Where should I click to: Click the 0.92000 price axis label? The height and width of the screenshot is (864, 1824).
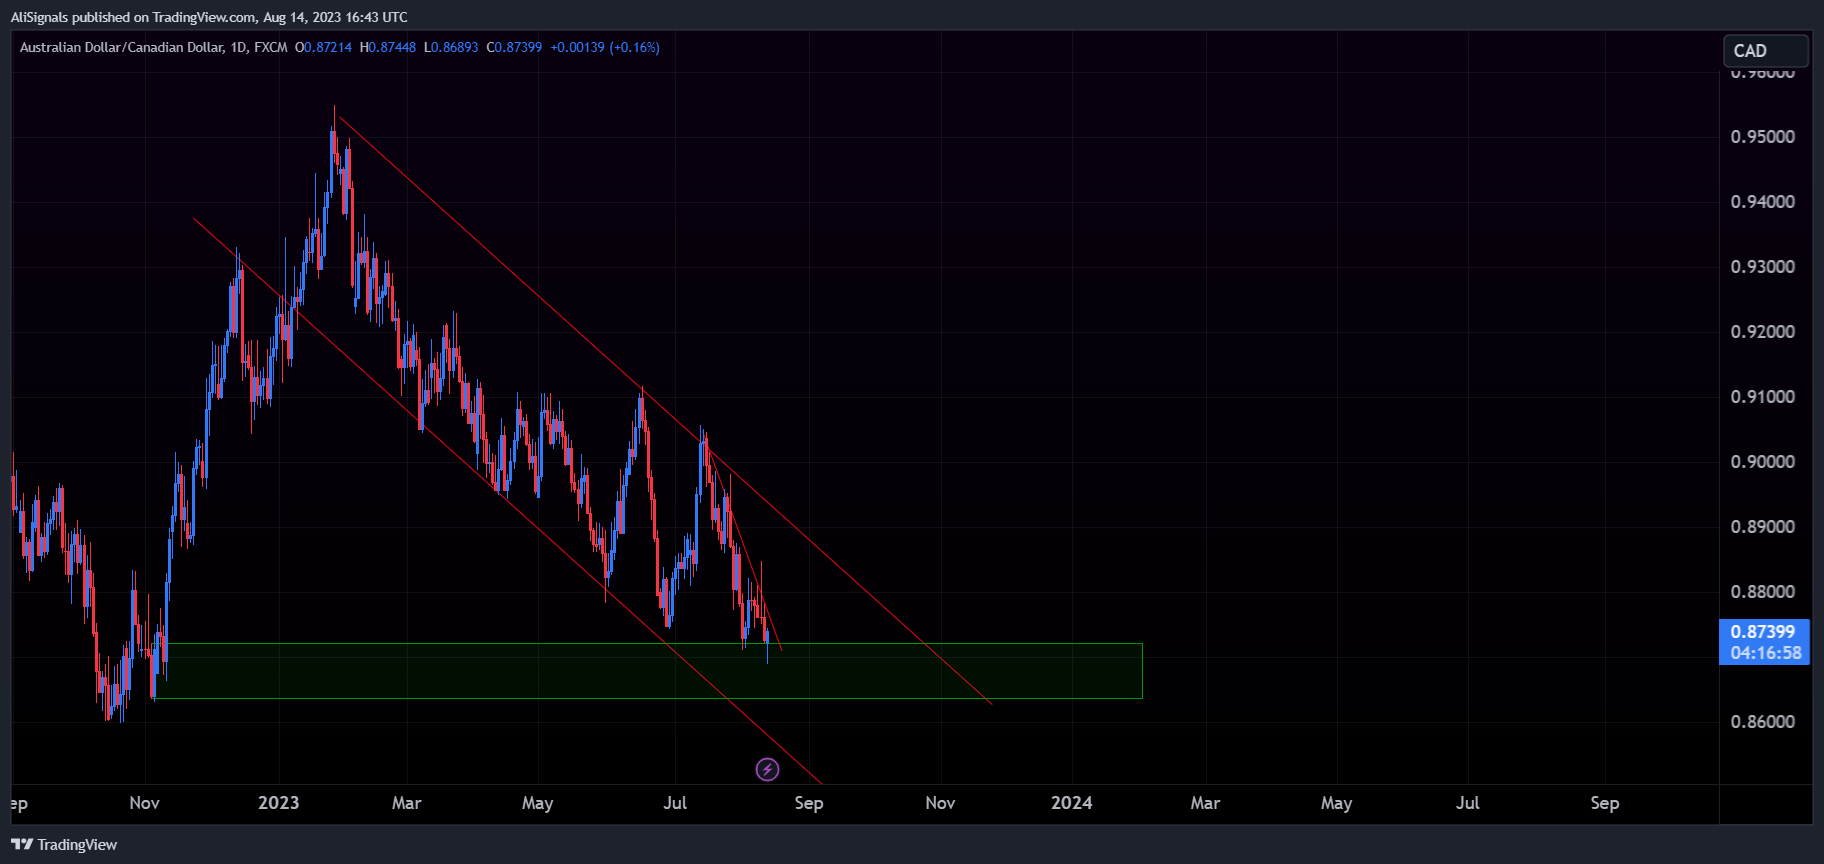coord(1763,332)
